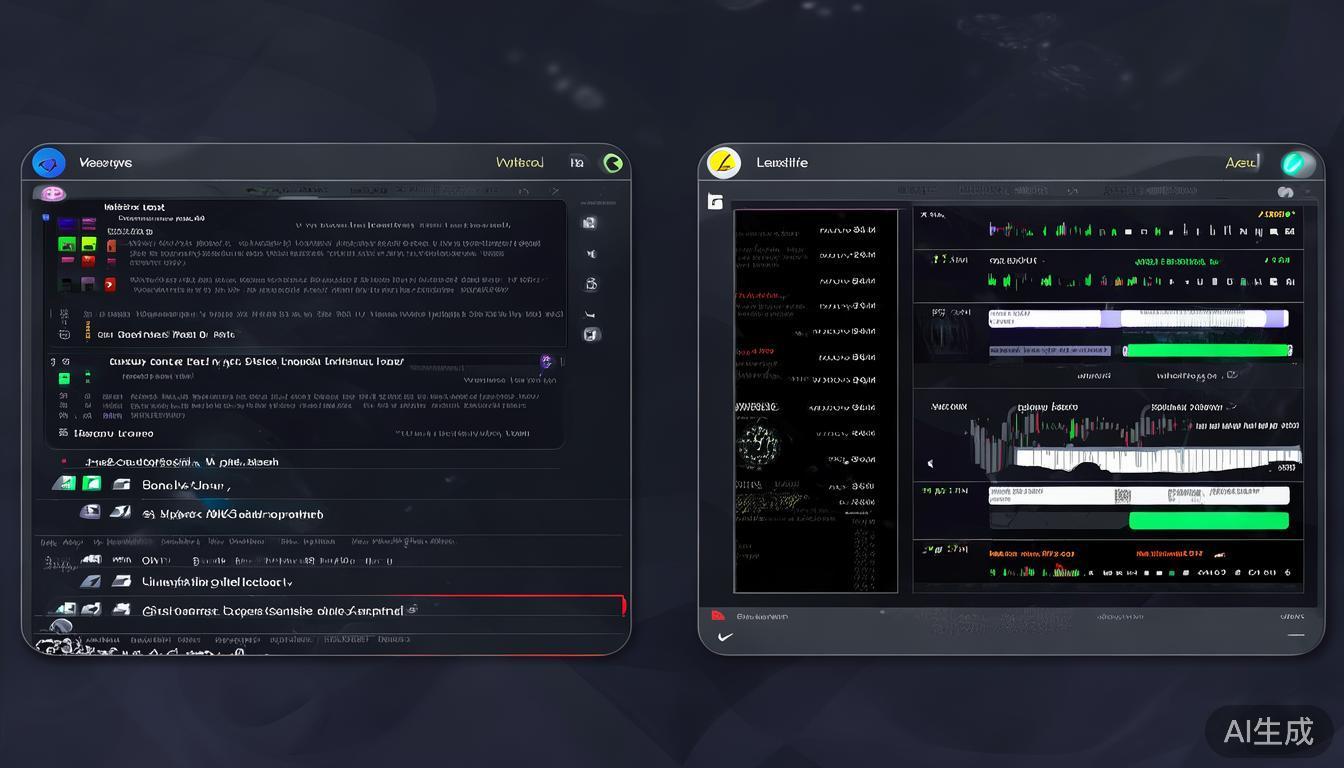Toggle the green square beside the Bonely row

click(x=91, y=484)
